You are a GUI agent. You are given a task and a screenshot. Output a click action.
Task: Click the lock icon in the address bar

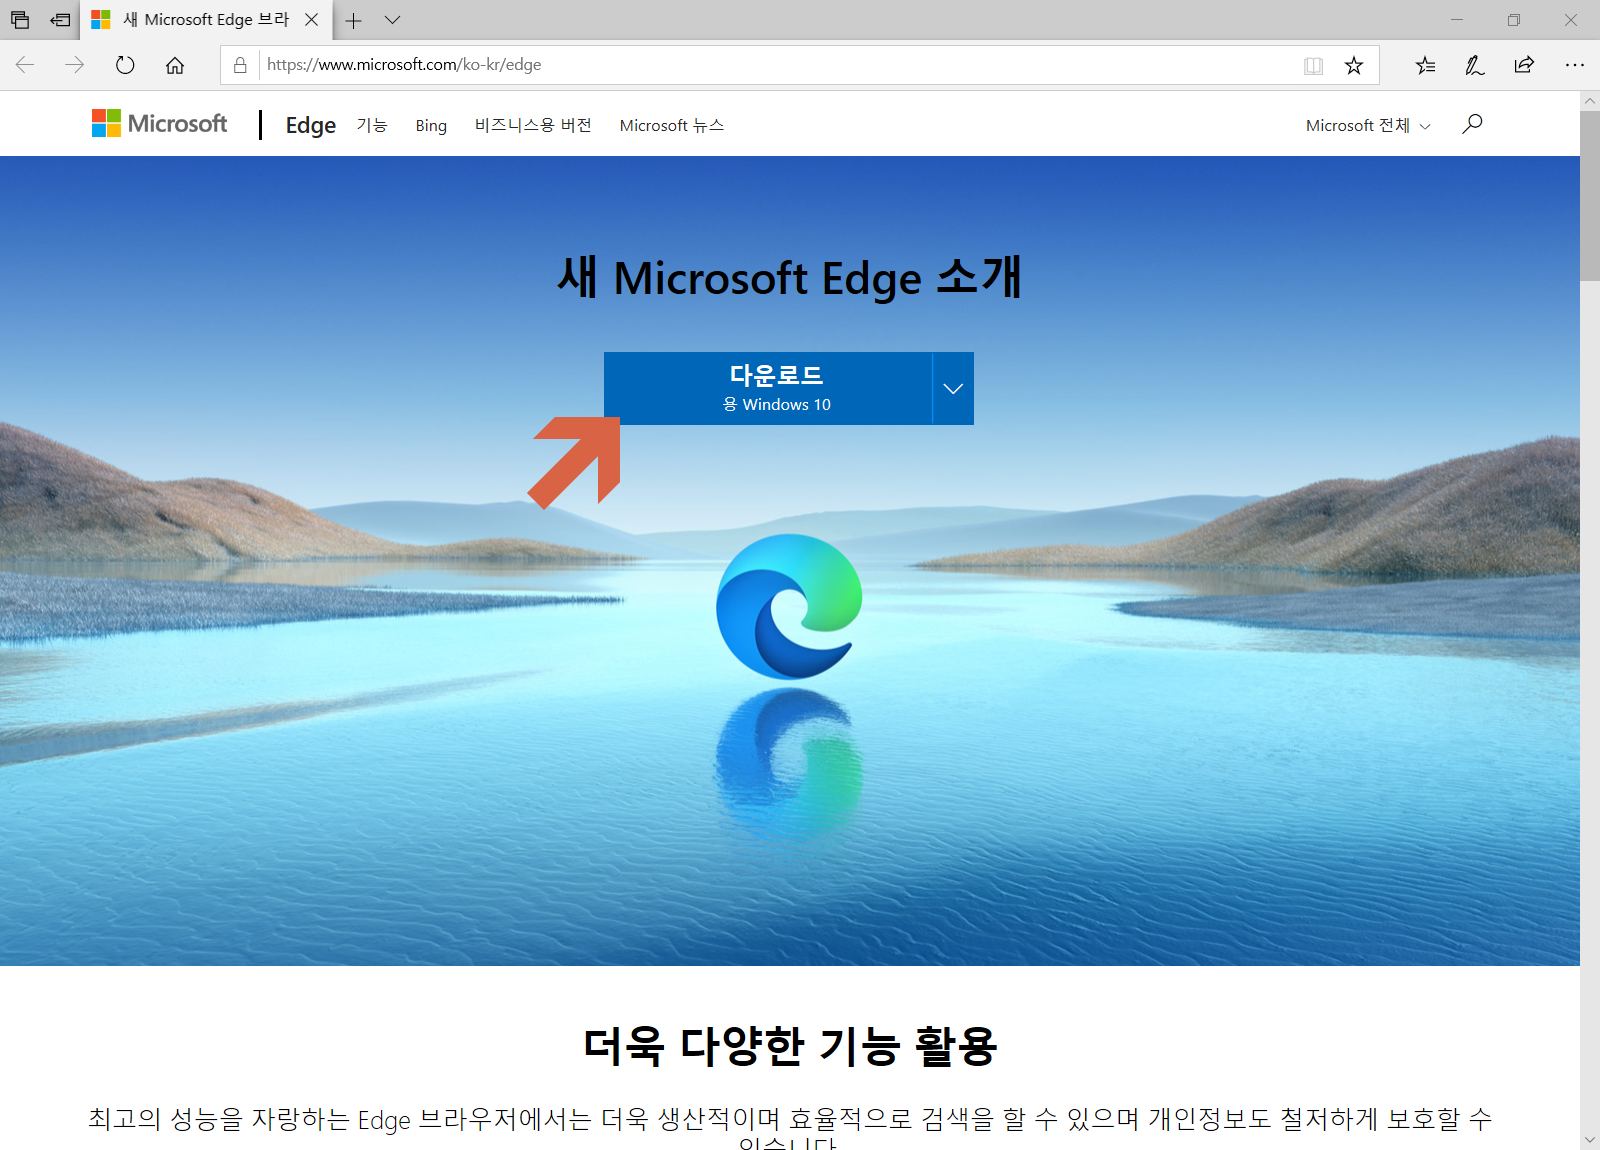(x=240, y=65)
